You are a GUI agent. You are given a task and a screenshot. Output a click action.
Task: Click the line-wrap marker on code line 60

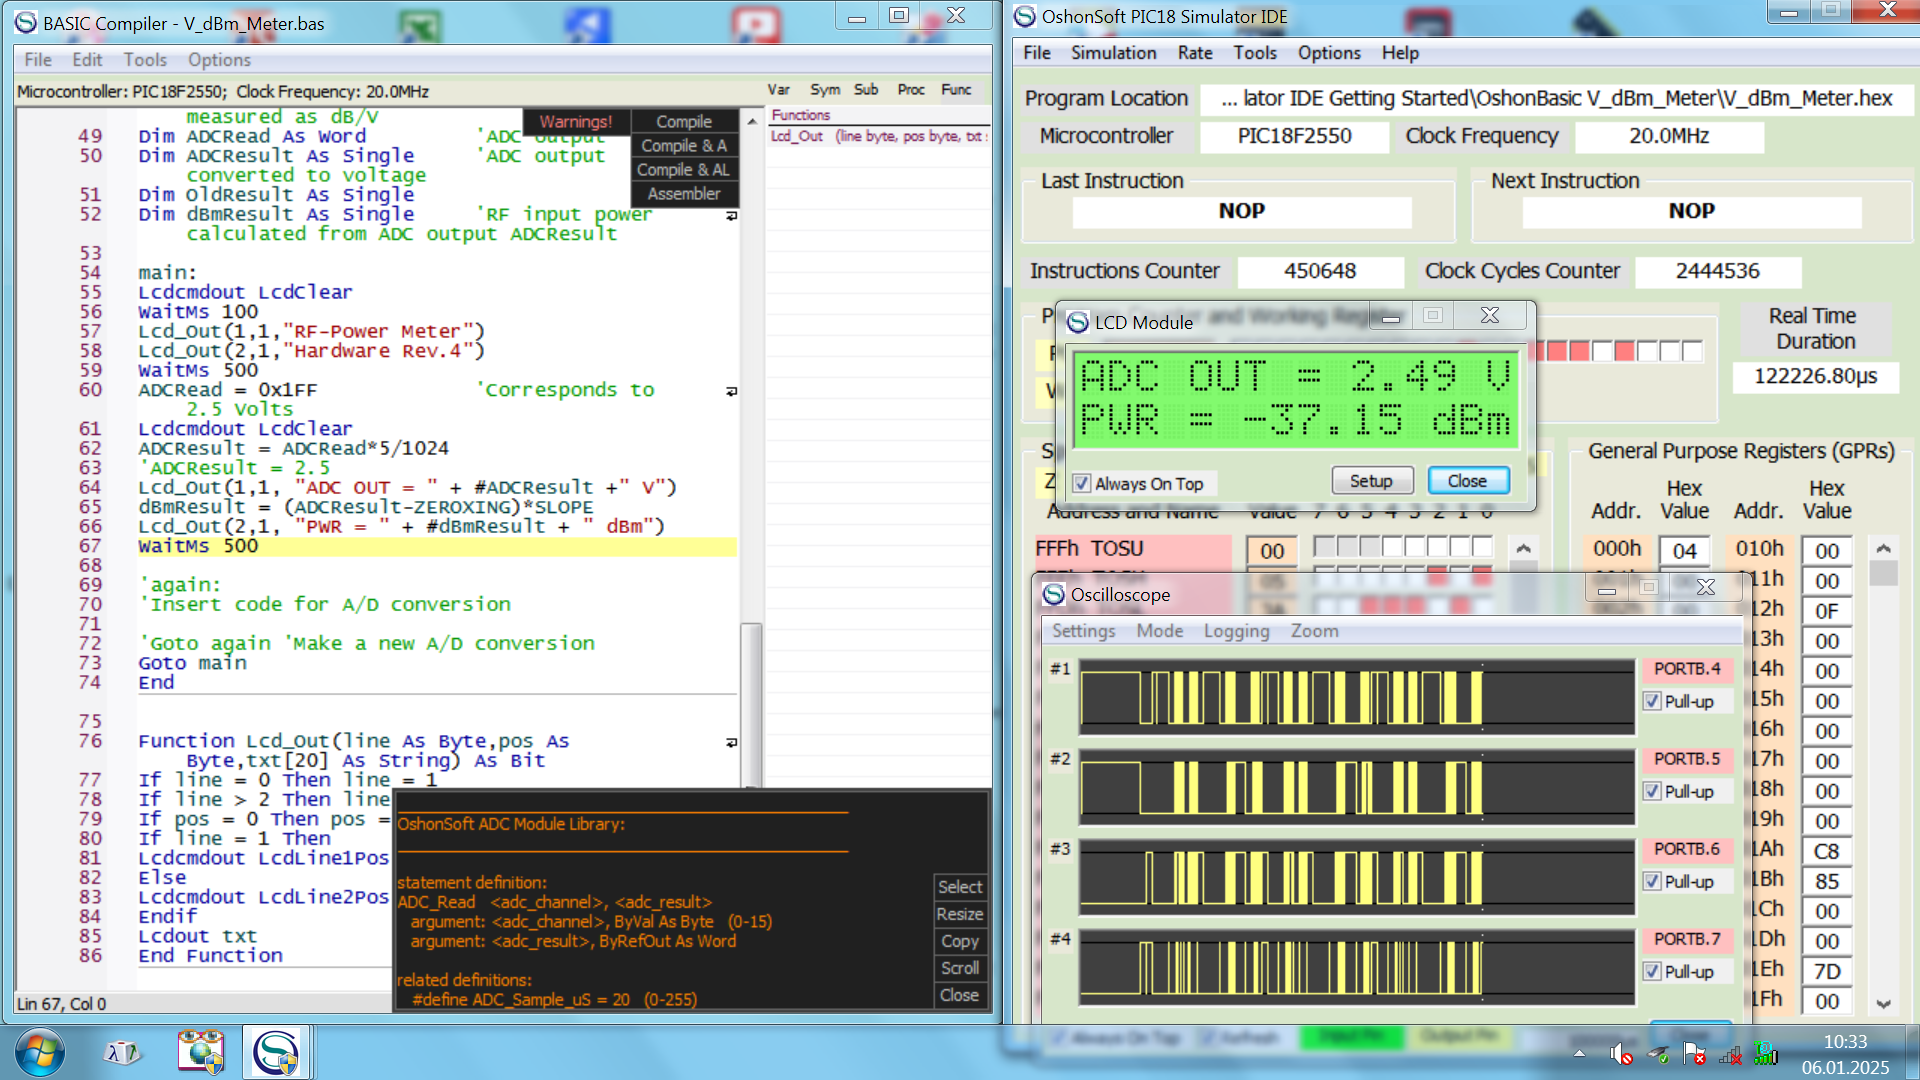732,391
